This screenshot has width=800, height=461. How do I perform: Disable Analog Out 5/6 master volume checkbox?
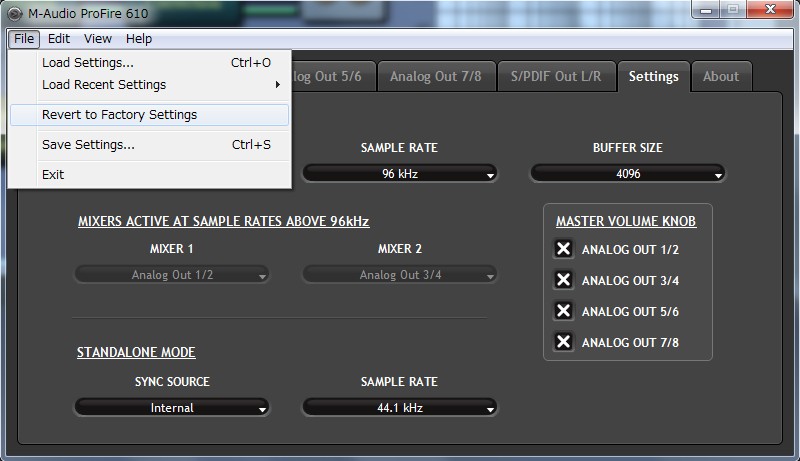564,311
